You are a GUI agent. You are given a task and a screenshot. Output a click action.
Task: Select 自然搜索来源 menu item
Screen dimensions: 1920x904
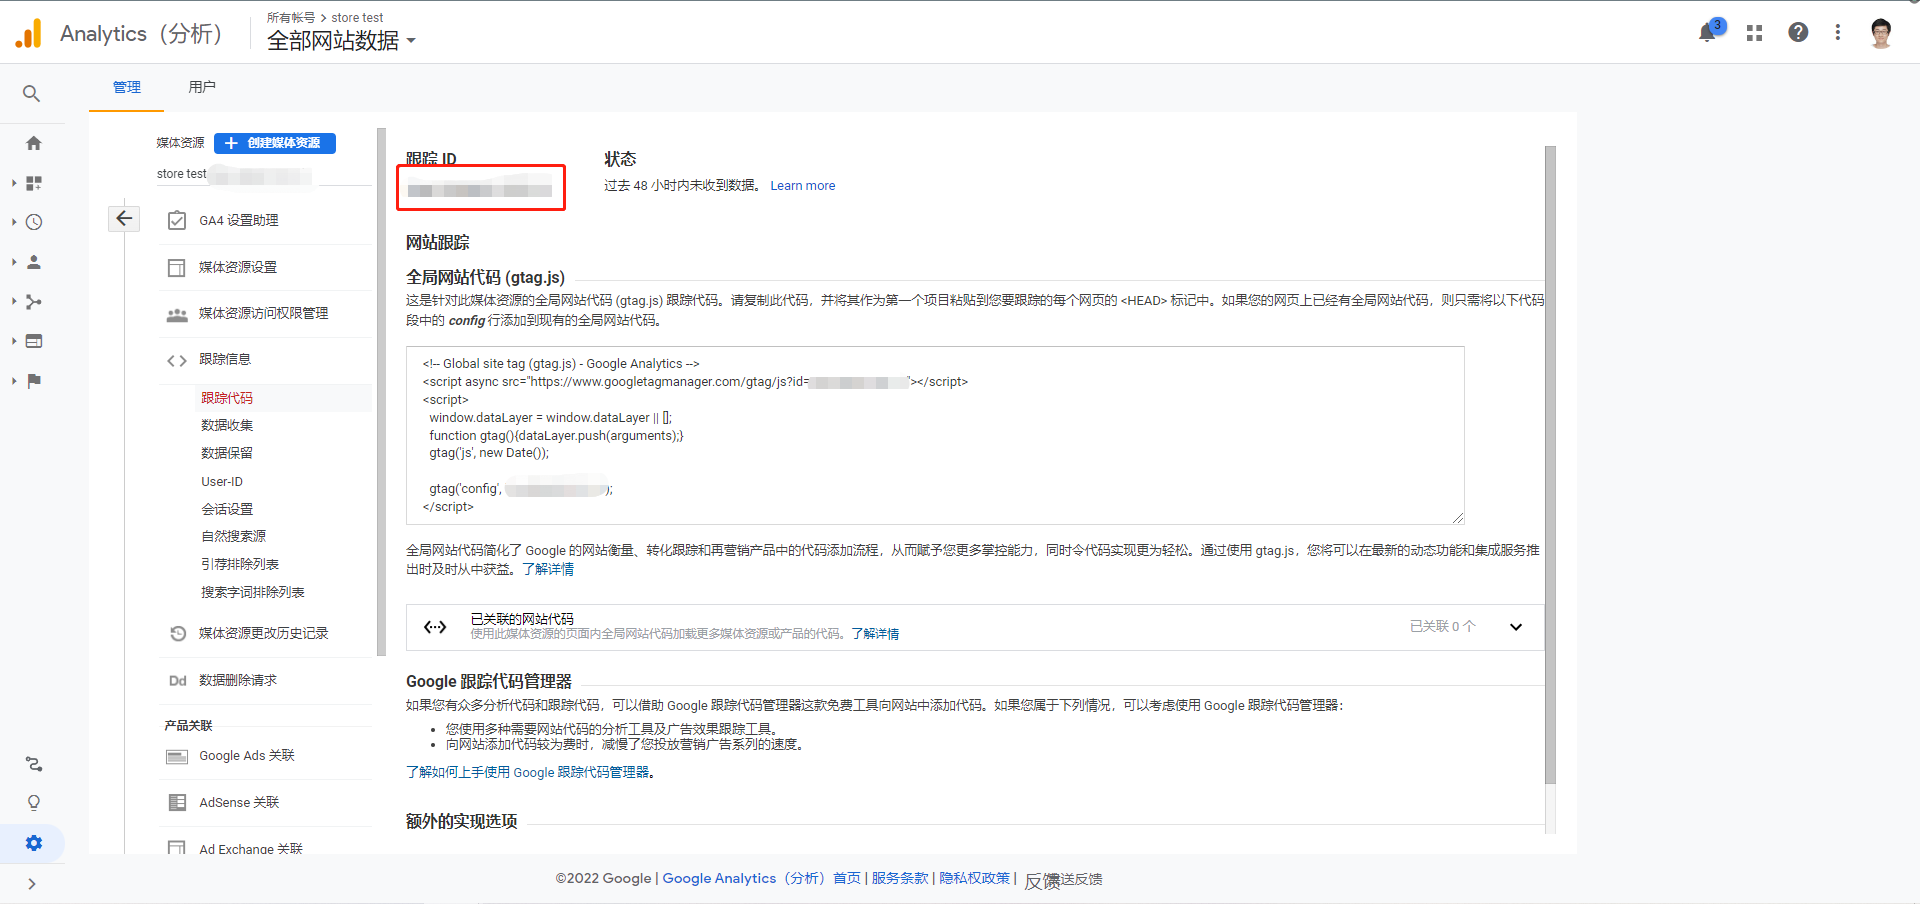[234, 536]
